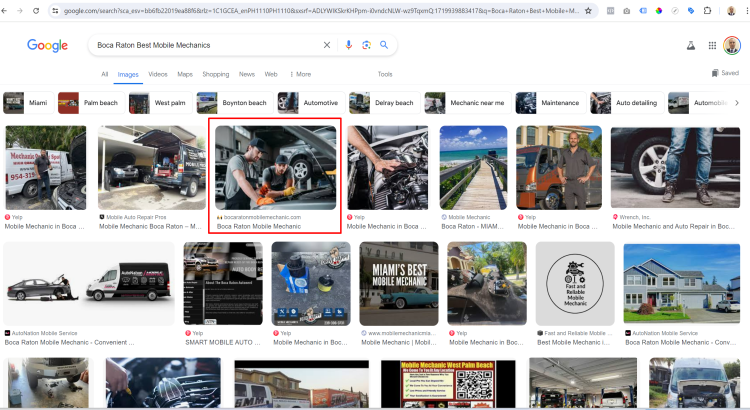Open the News tab
The width and height of the screenshot is (750, 410).
click(x=247, y=74)
